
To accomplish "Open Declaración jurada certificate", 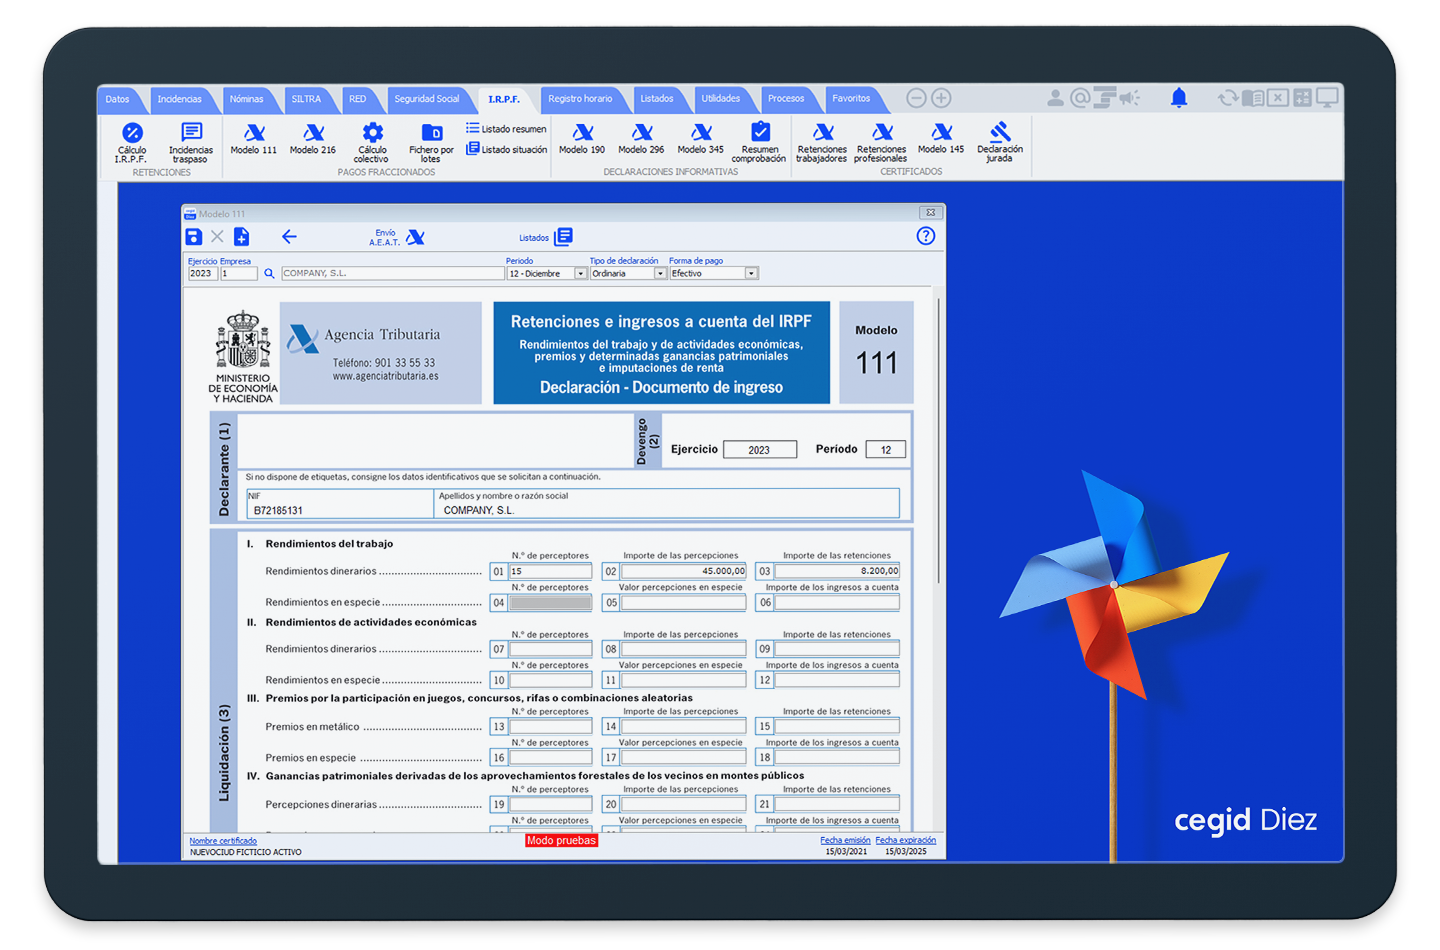I will click(999, 133).
